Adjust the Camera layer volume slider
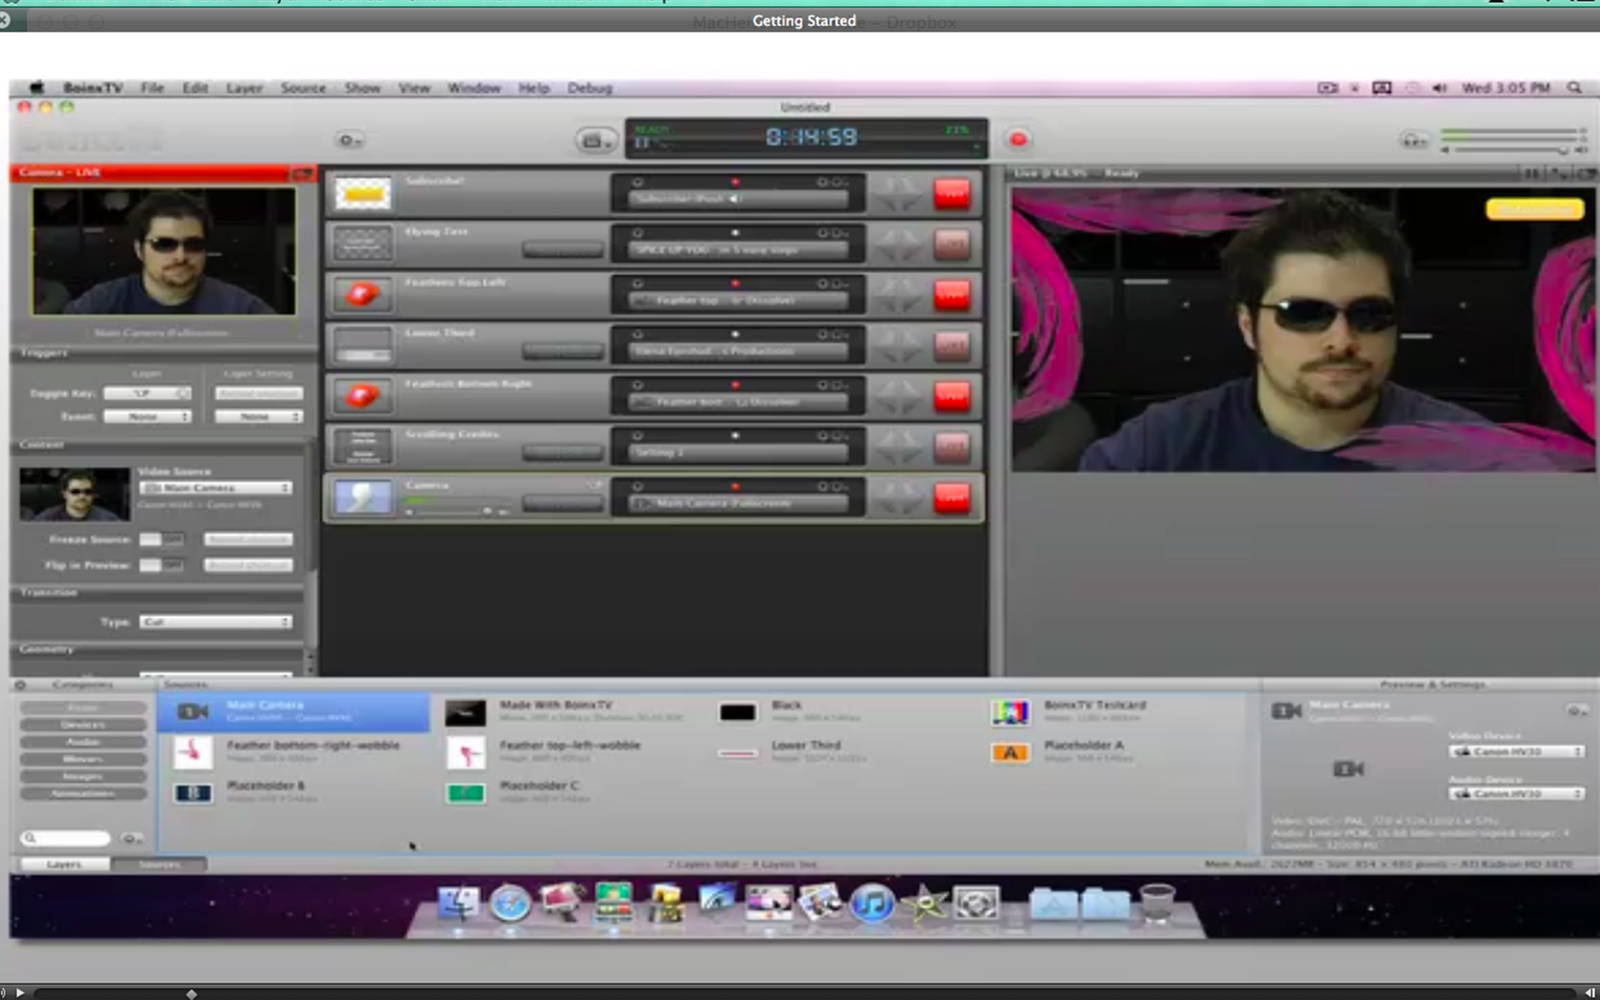This screenshot has width=1600, height=1000. pos(455,511)
